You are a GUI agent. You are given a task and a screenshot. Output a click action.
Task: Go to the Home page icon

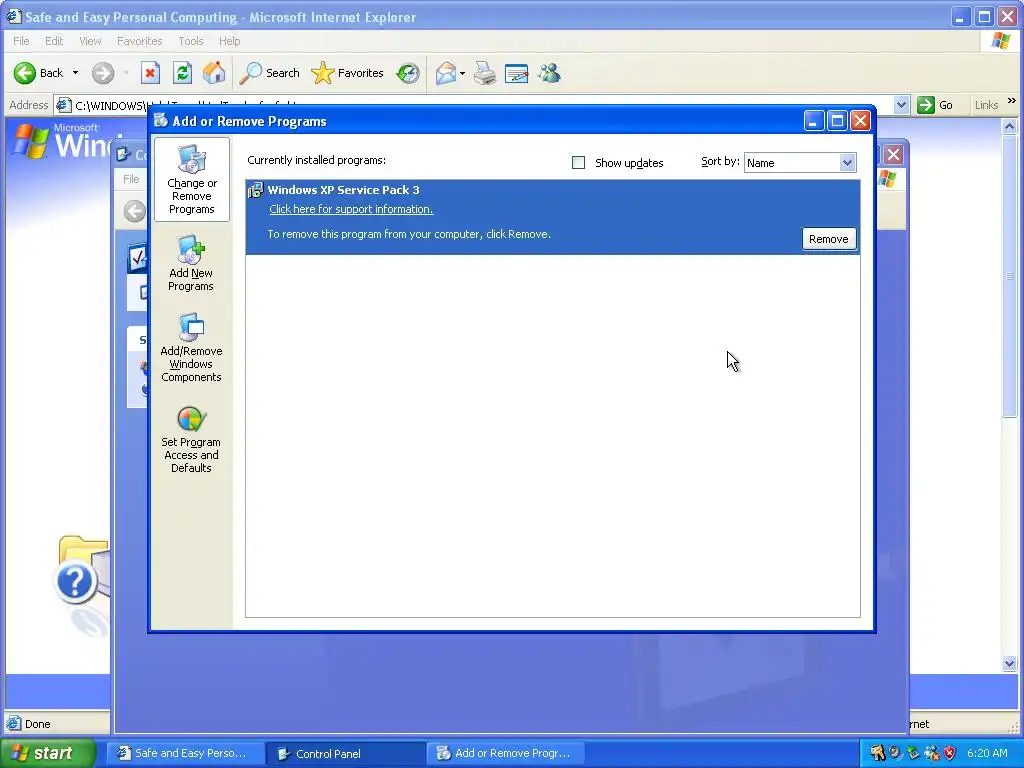tap(214, 73)
